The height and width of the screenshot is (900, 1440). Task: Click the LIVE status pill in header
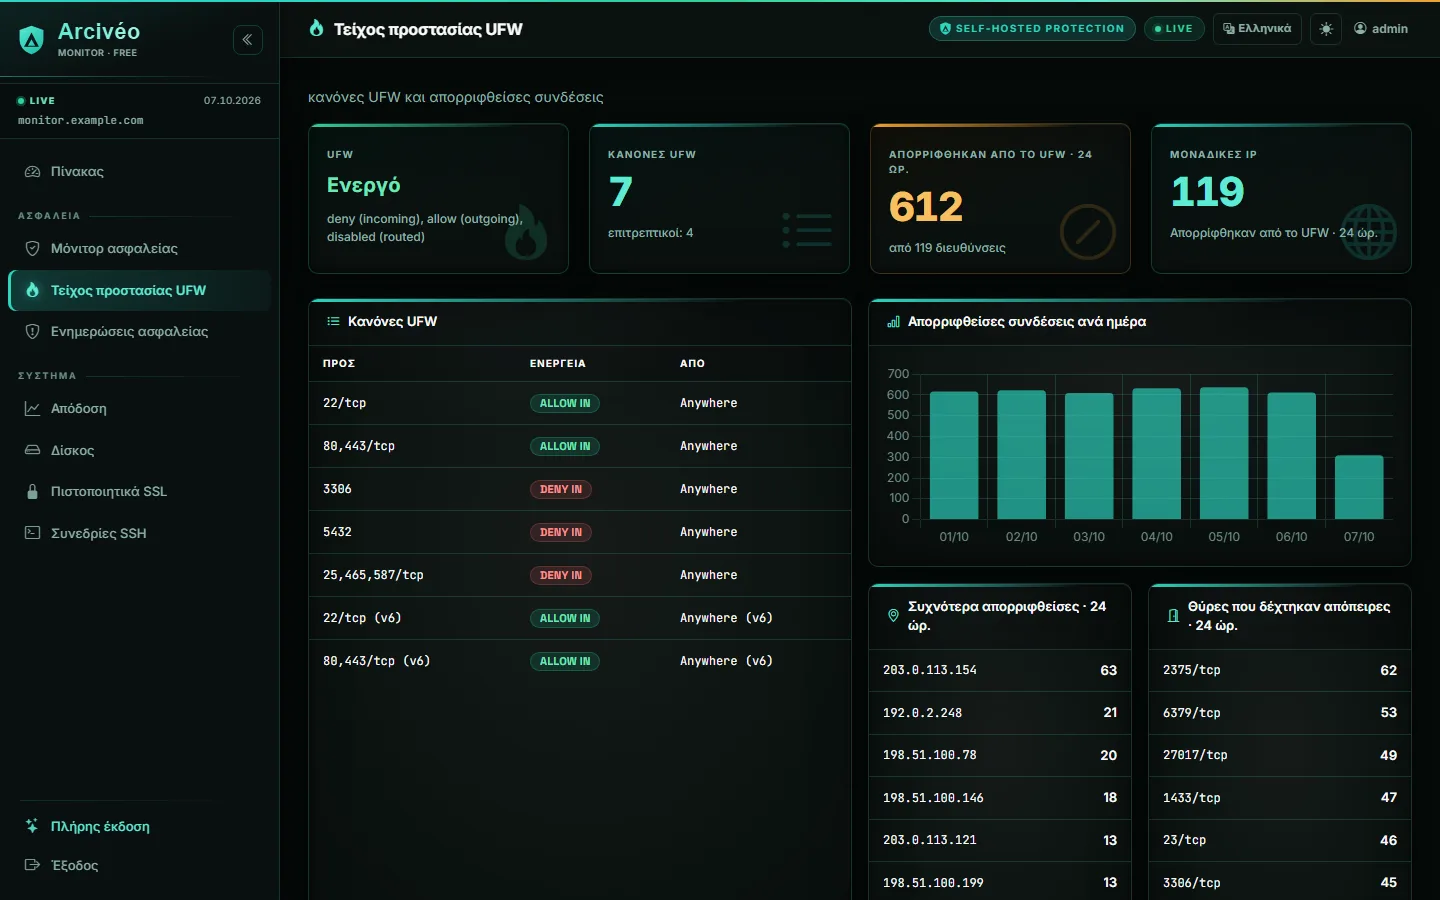click(x=1174, y=29)
